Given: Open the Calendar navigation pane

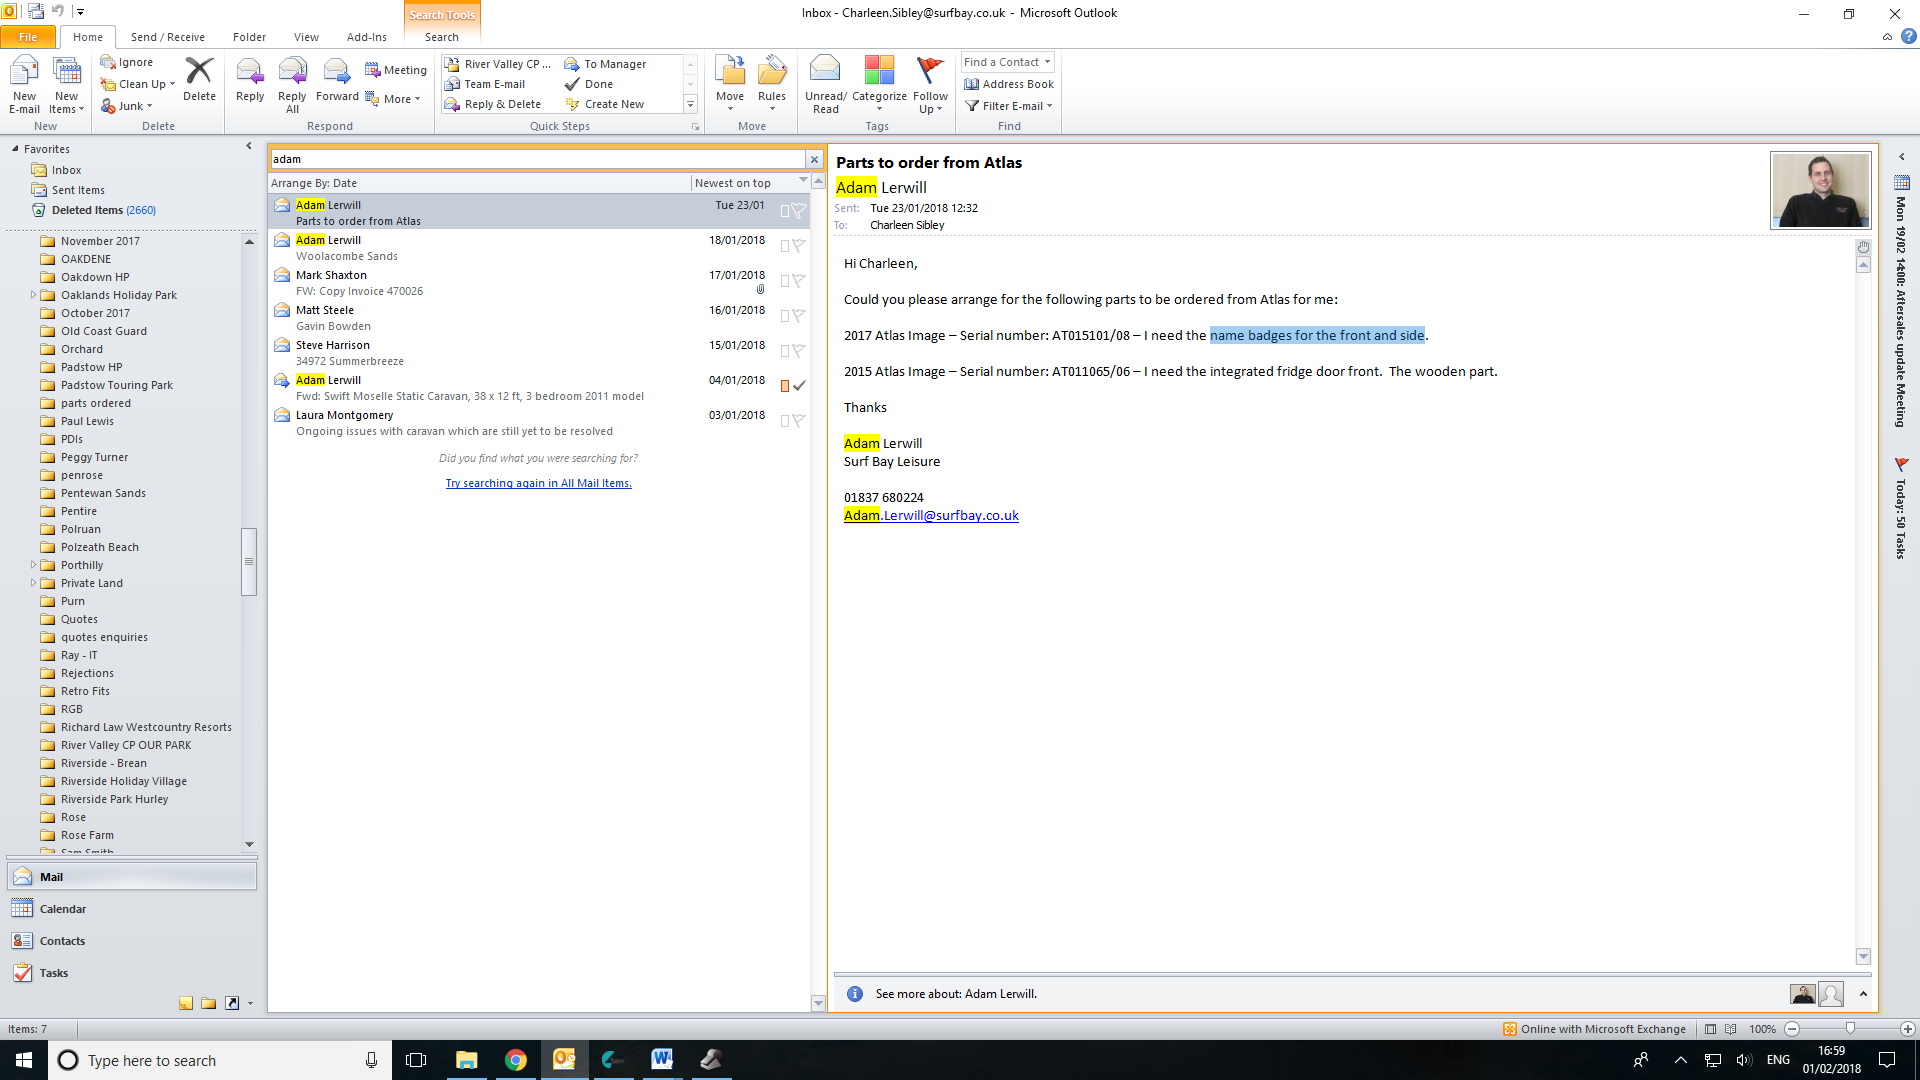Looking at the screenshot, I should (x=63, y=909).
